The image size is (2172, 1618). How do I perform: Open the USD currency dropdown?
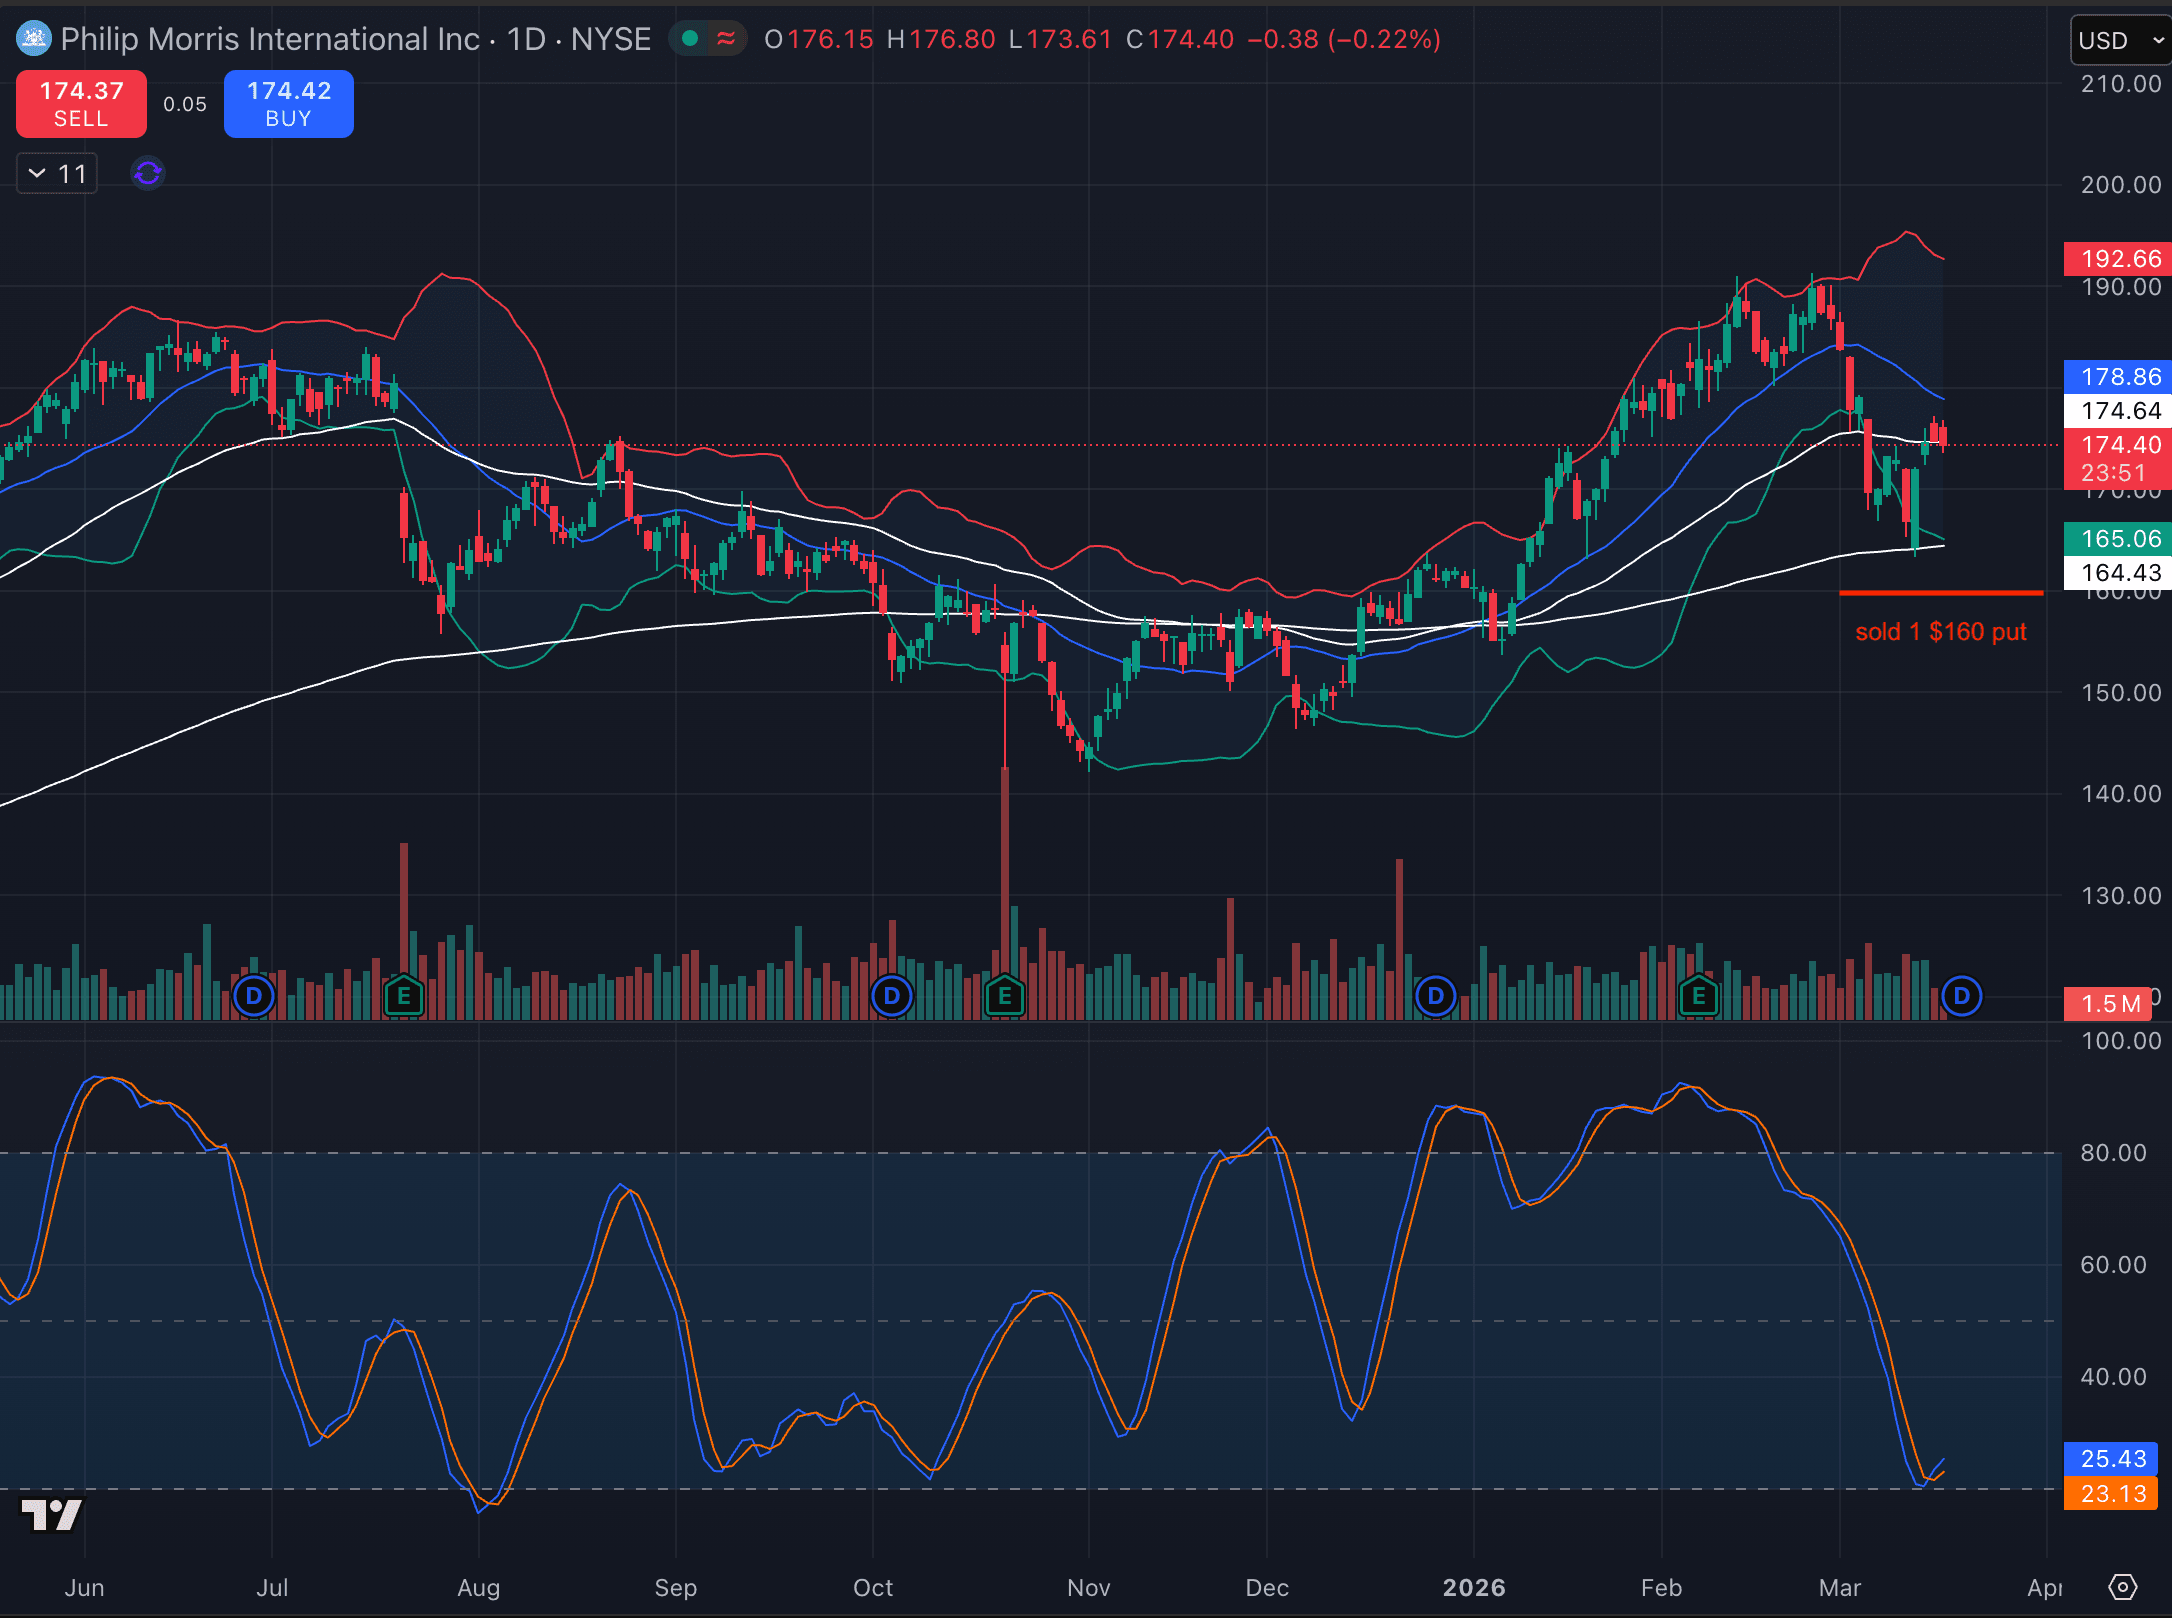[x=2119, y=40]
